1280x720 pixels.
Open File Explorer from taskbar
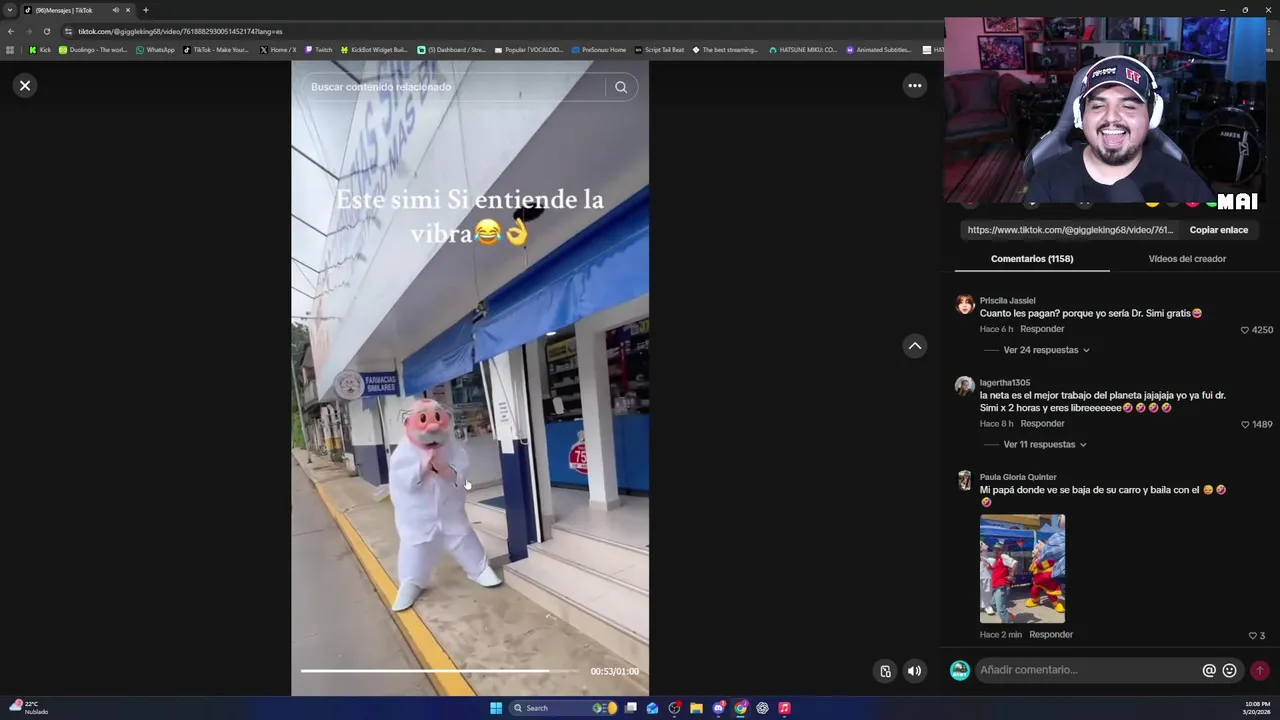[696, 708]
